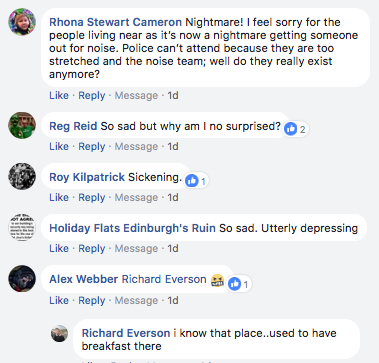
Task: Like Rhona Stewart Cameron's comment
Action: pos(59,95)
